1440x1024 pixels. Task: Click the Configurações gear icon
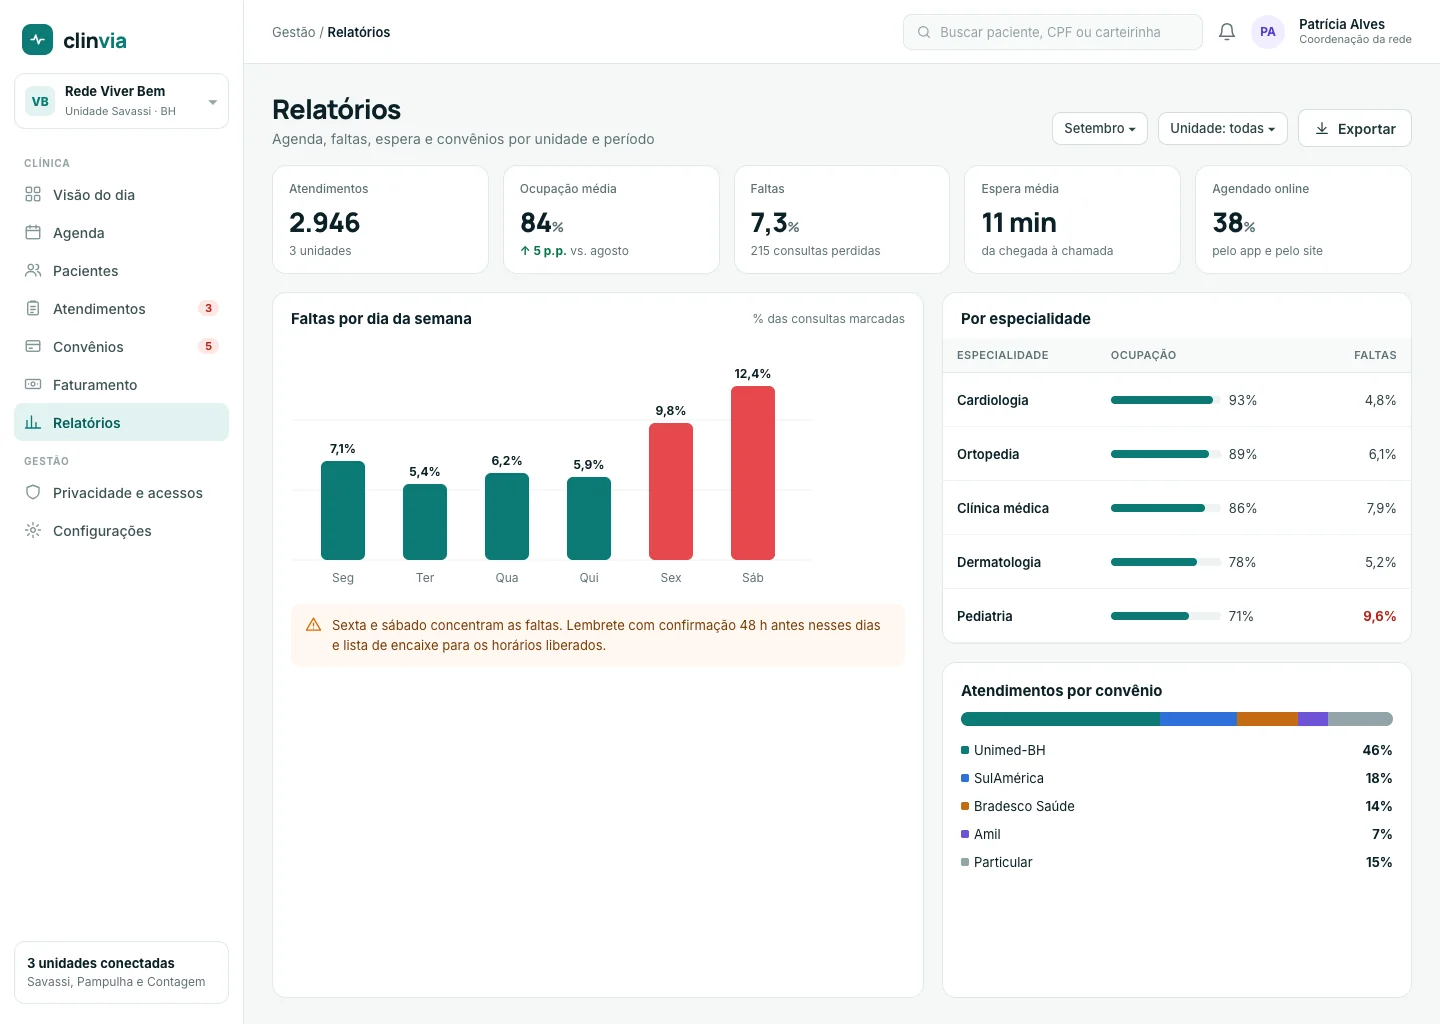[33, 531]
